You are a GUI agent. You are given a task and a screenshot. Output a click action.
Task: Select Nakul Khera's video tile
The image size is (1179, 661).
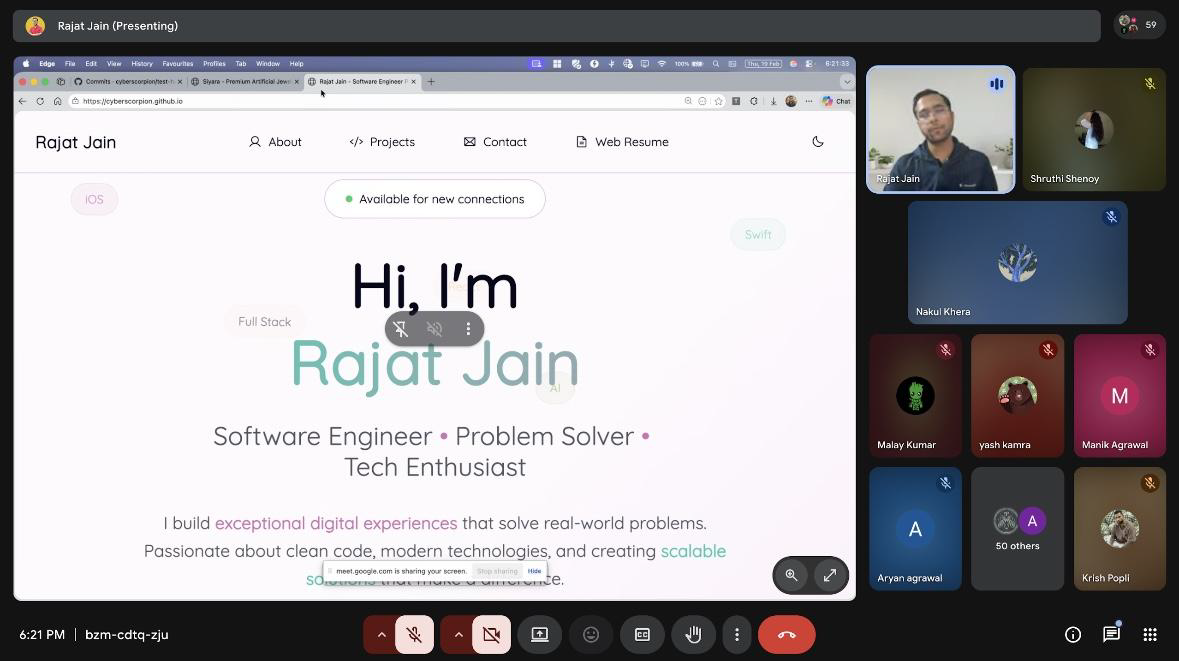1017,263
